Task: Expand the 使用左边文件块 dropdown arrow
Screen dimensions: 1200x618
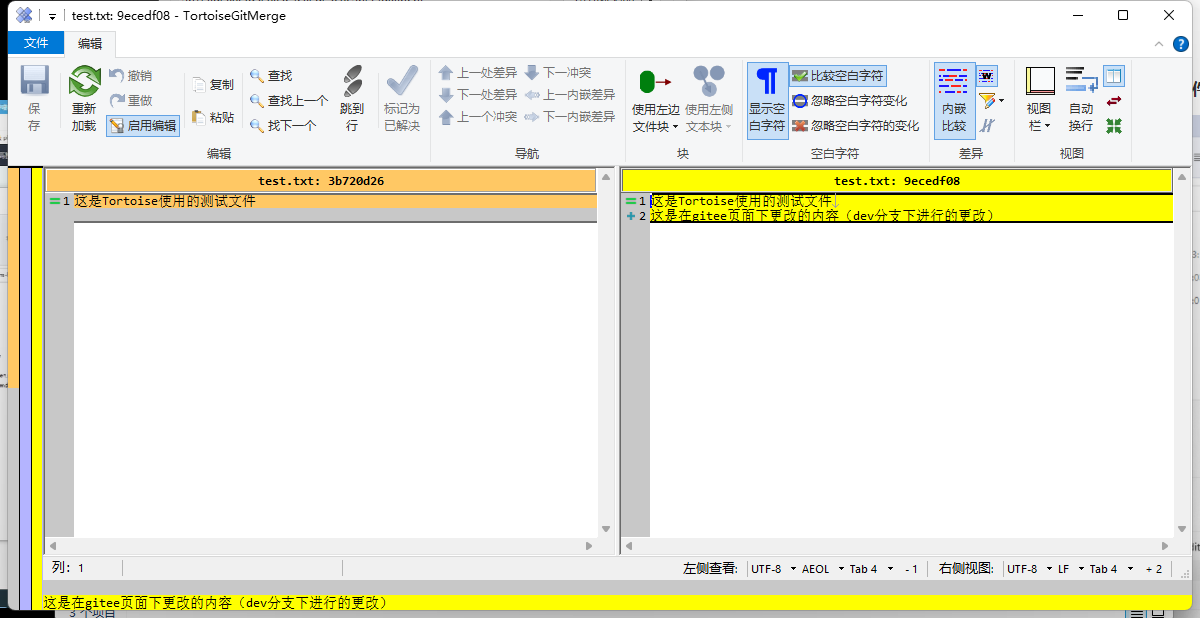Action: click(x=675, y=127)
